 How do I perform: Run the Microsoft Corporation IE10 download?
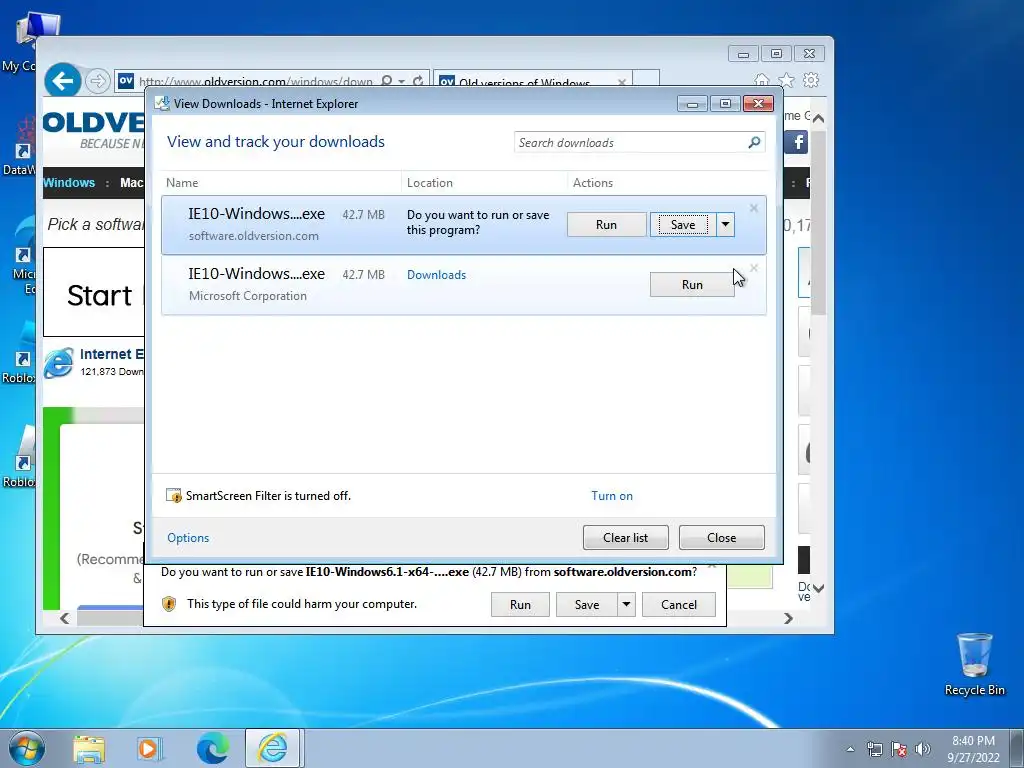point(692,285)
